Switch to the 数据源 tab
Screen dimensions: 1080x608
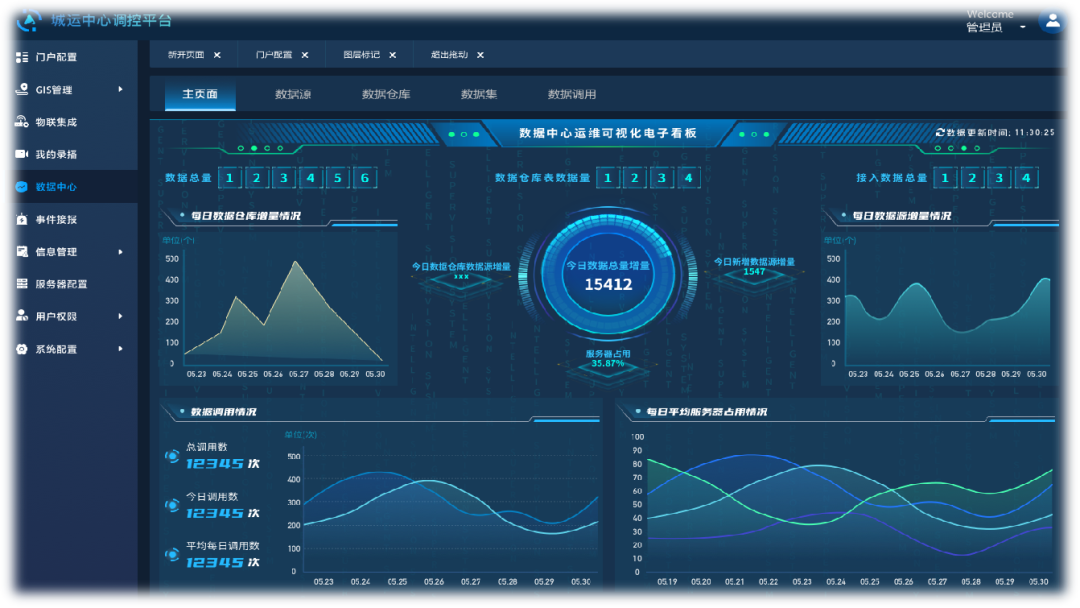pos(293,95)
